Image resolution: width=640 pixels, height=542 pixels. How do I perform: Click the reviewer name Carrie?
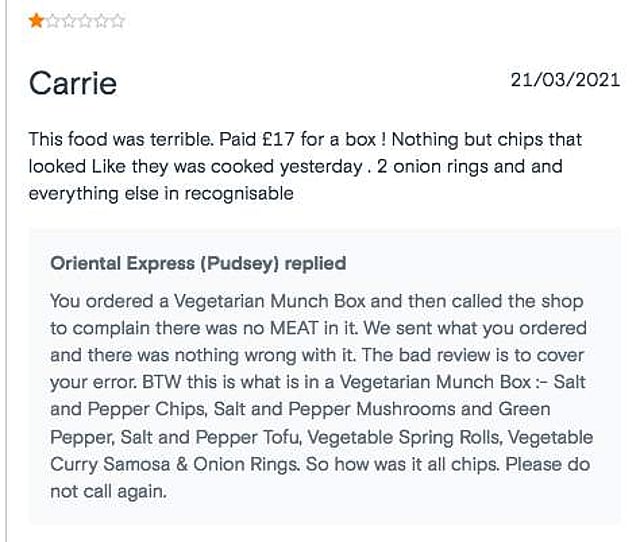click(x=73, y=83)
